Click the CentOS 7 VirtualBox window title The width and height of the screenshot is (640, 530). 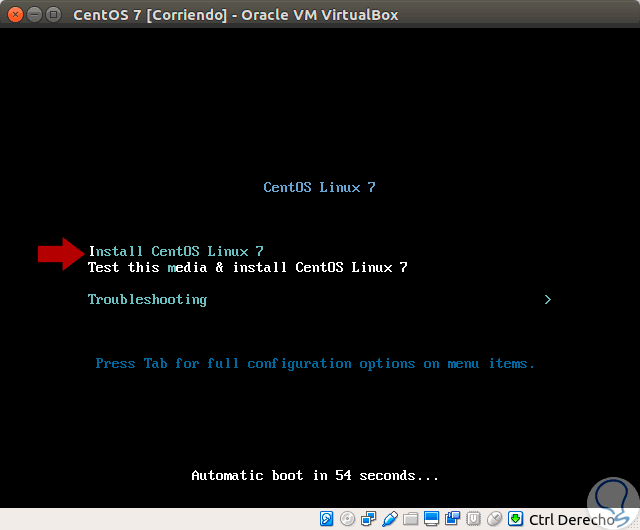tap(236, 15)
